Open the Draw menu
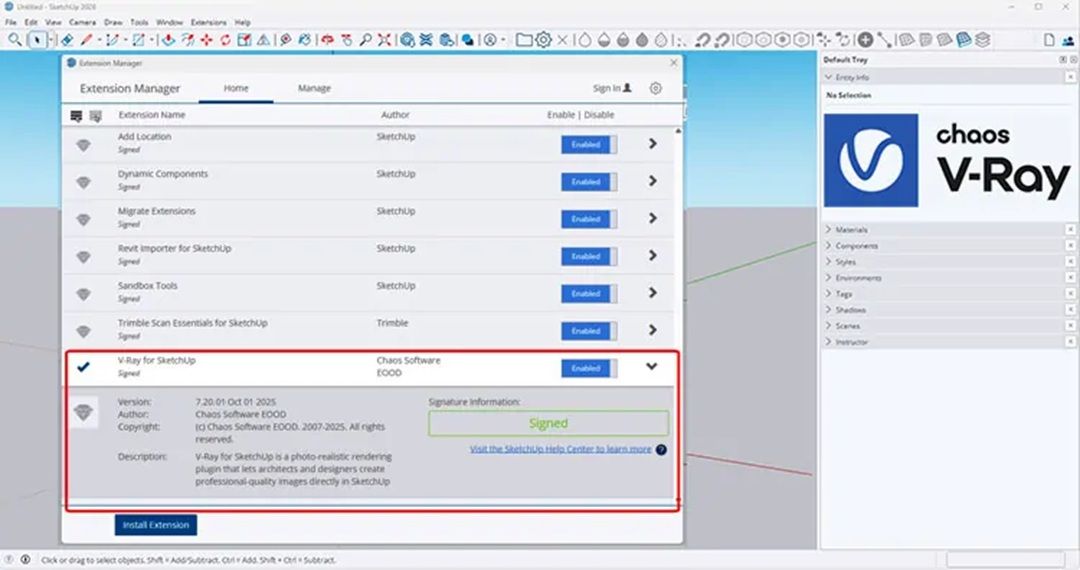Image resolution: width=1080 pixels, height=570 pixels. tap(113, 22)
